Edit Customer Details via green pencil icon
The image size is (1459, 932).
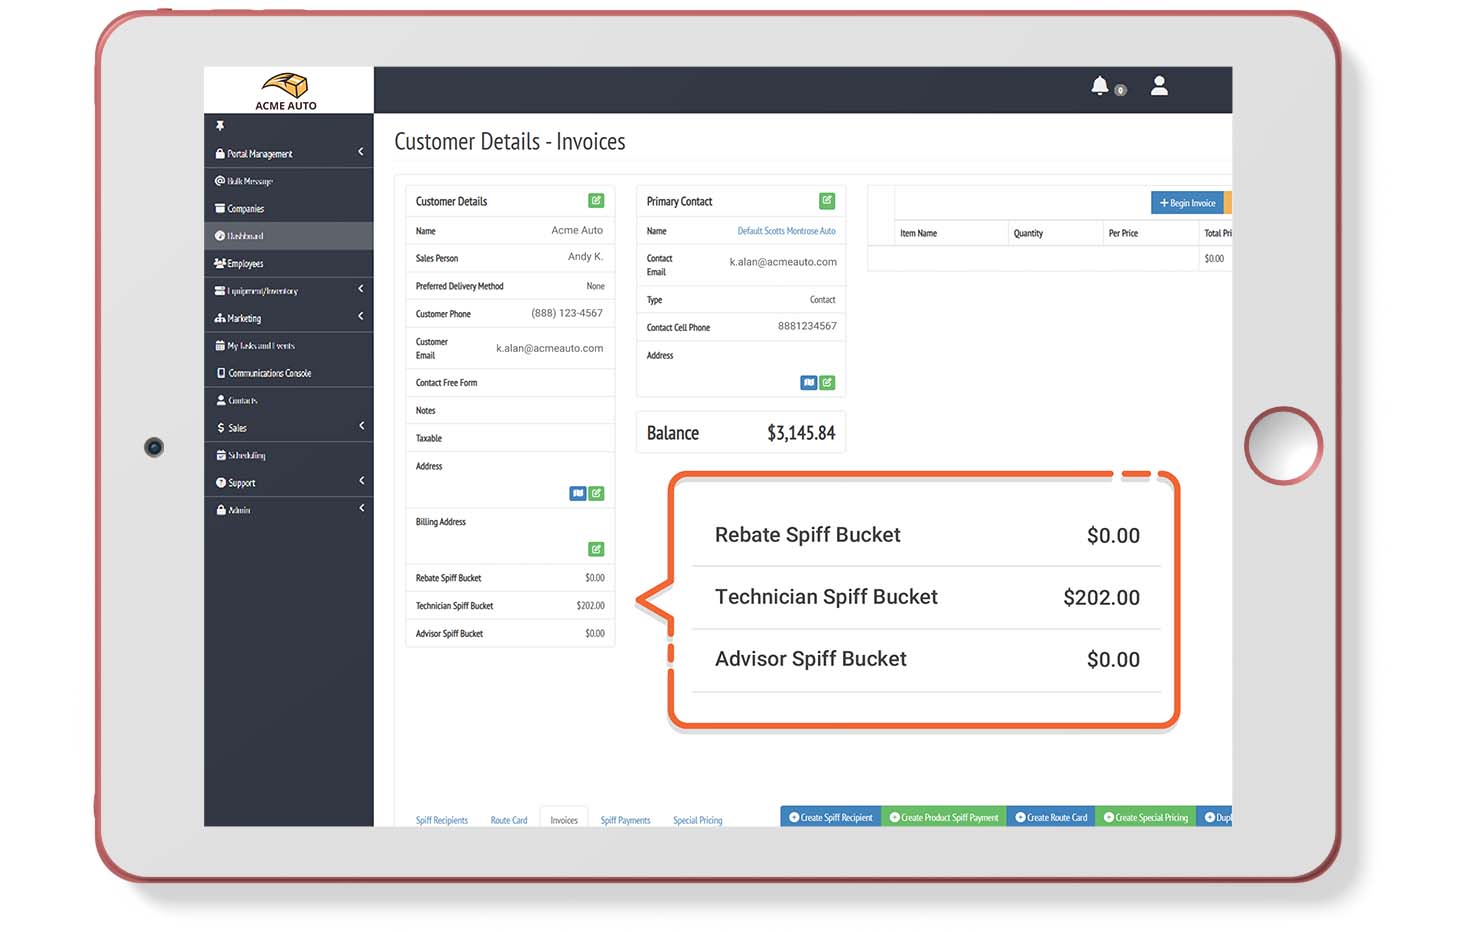596,201
